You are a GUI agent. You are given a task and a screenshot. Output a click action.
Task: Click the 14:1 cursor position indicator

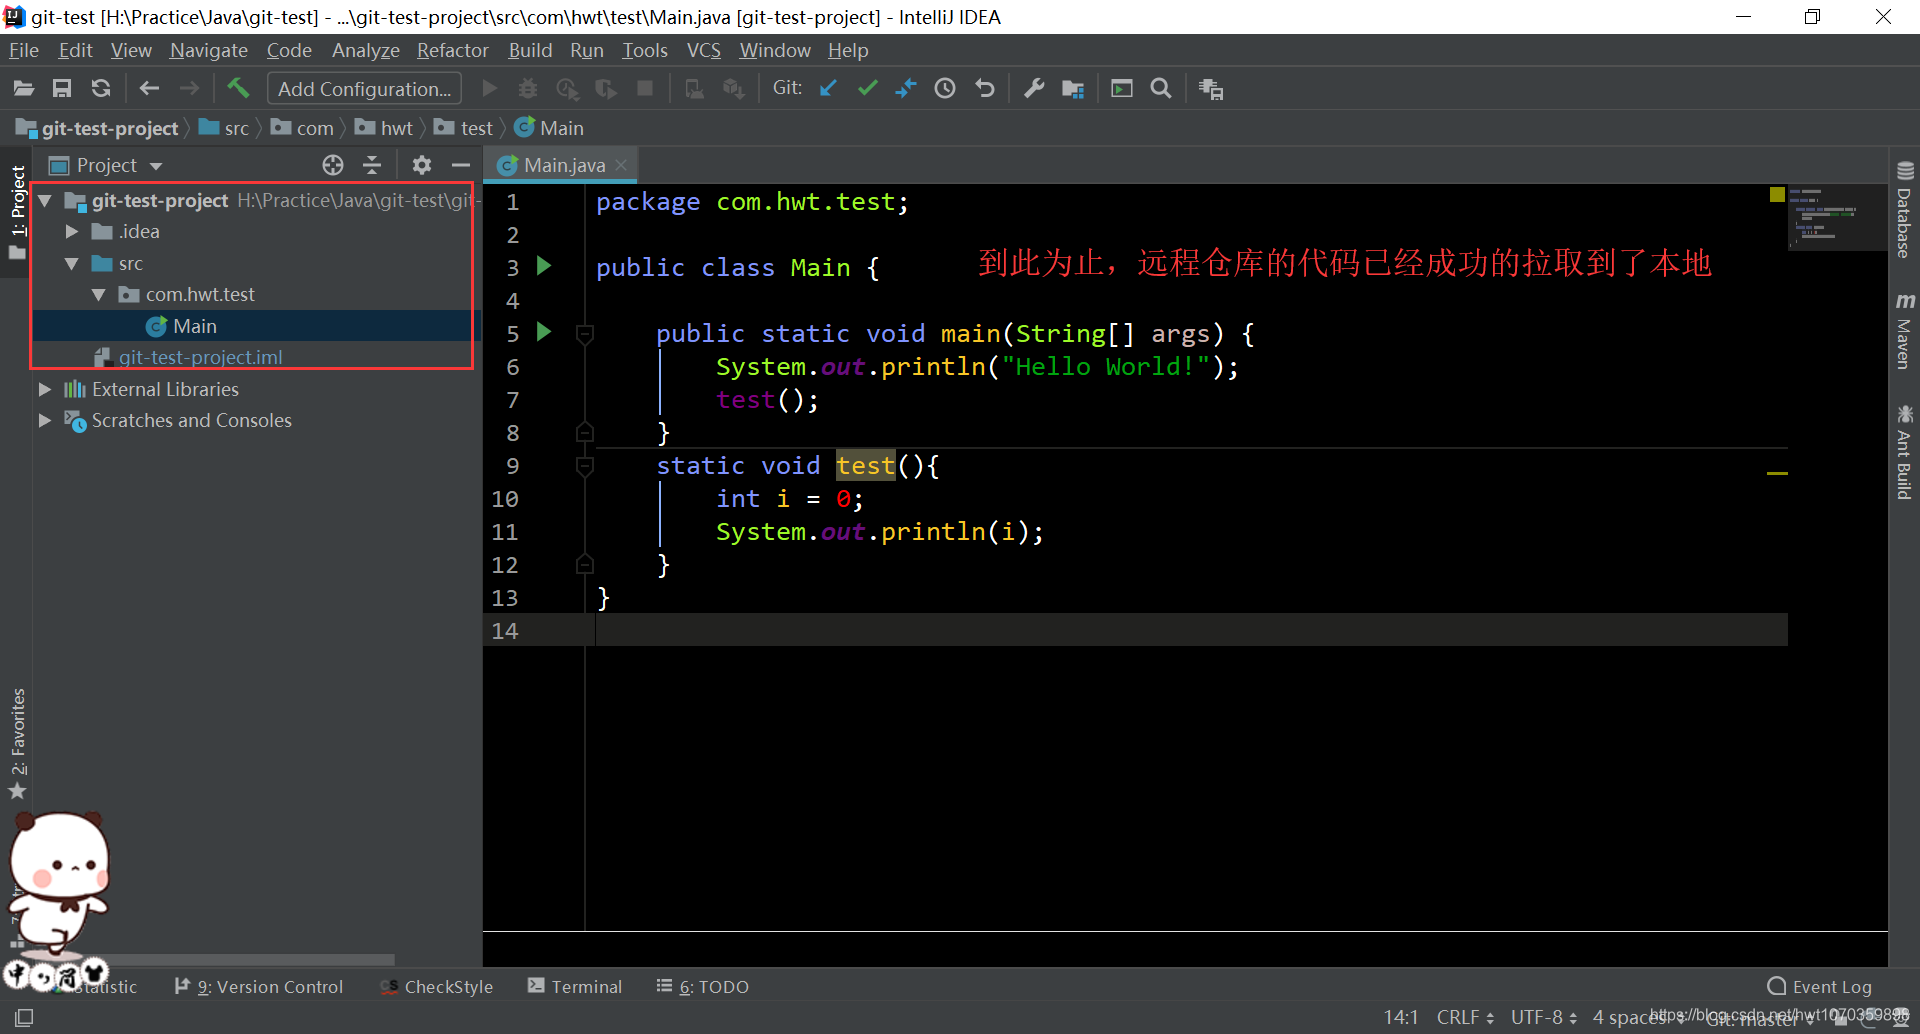click(1401, 1017)
